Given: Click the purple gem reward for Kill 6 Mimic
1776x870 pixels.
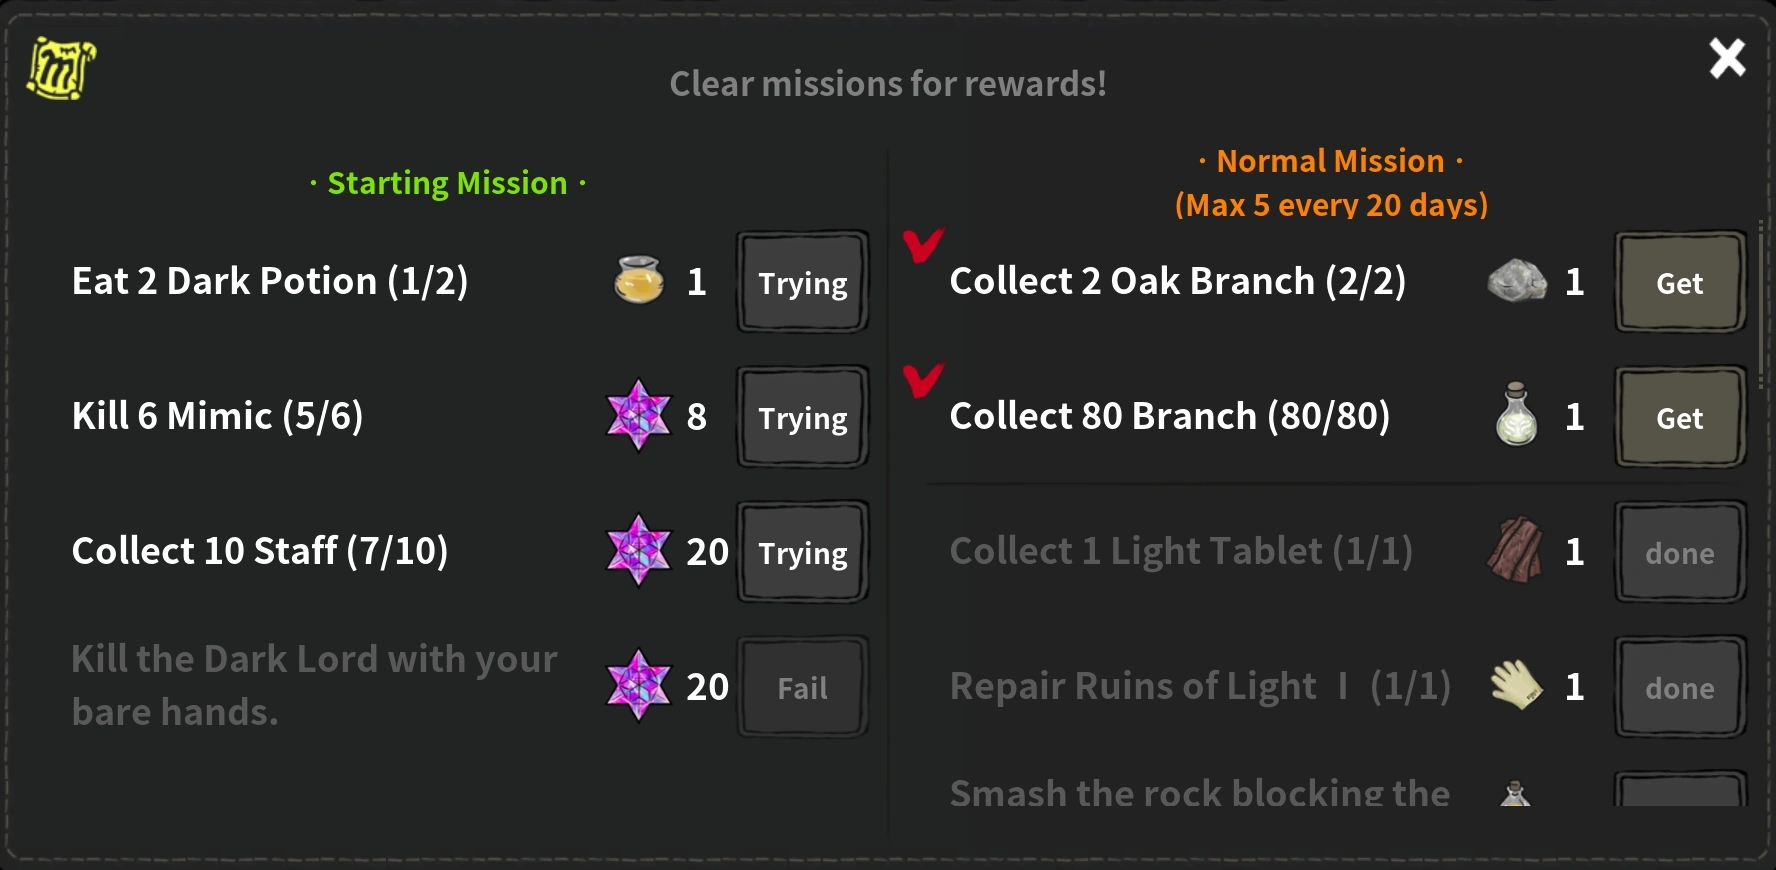Looking at the screenshot, I should (638, 416).
